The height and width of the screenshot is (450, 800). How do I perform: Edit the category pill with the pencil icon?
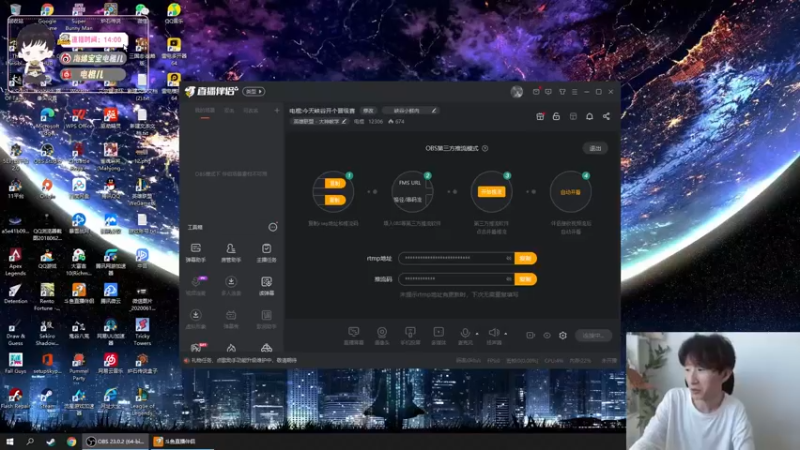click(411, 111)
